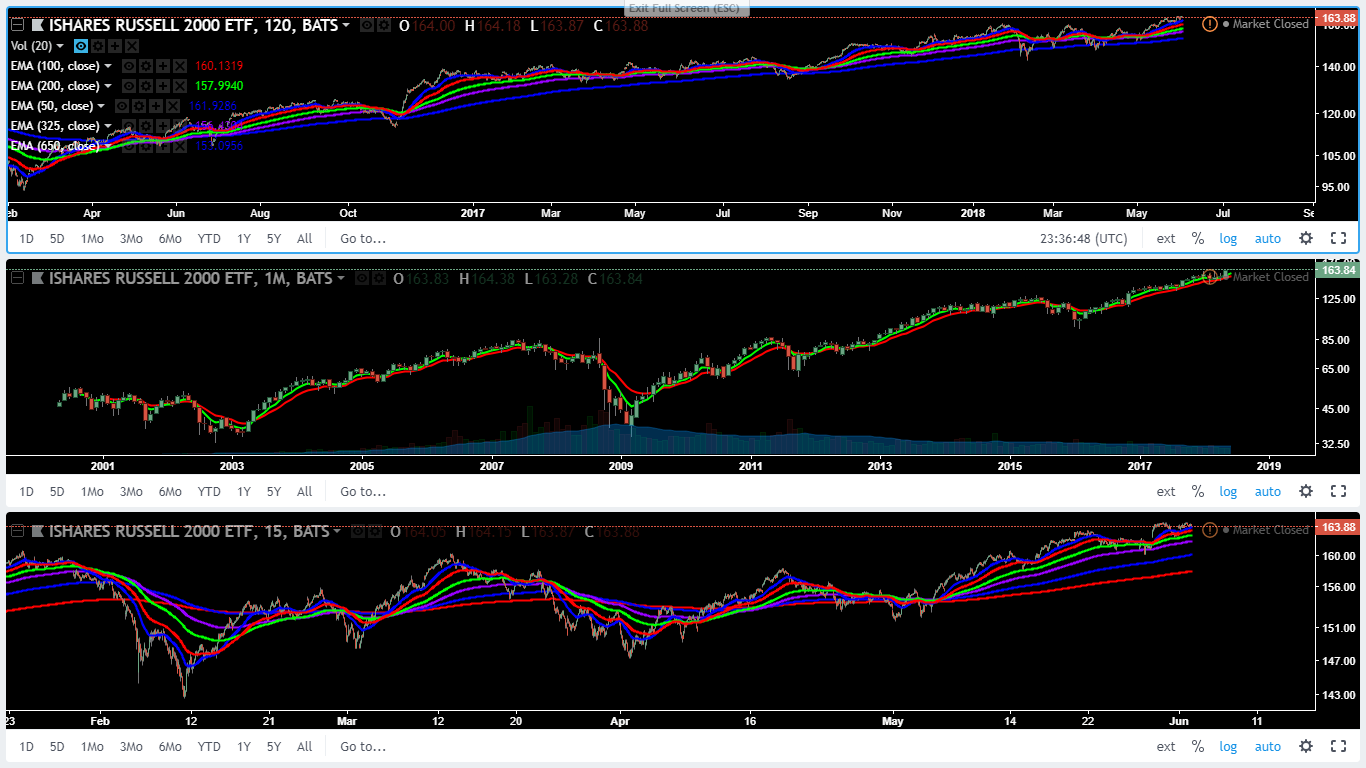Click Go to... below the 1M chart
Screen dimensions: 1366x768
click(363, 491)
